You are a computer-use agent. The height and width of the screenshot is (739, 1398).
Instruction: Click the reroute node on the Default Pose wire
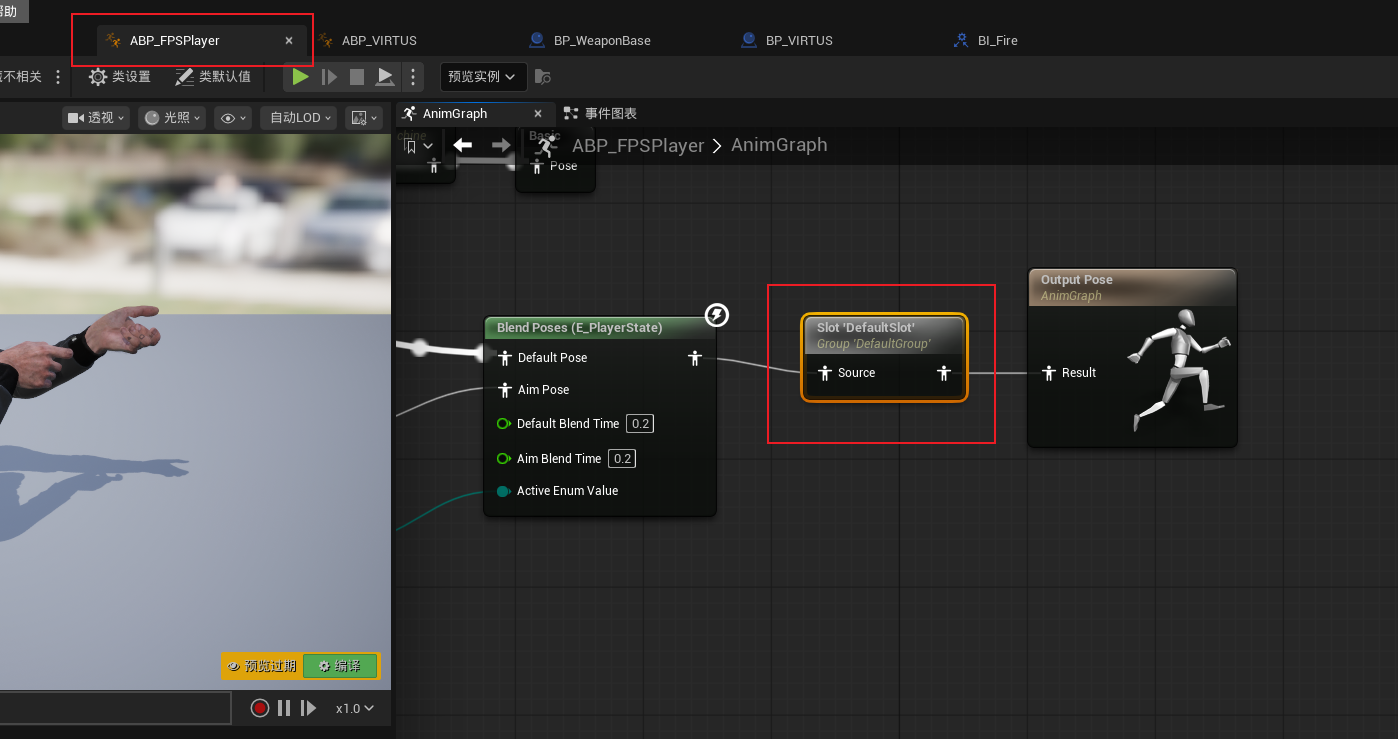click(x=420, y=348)
